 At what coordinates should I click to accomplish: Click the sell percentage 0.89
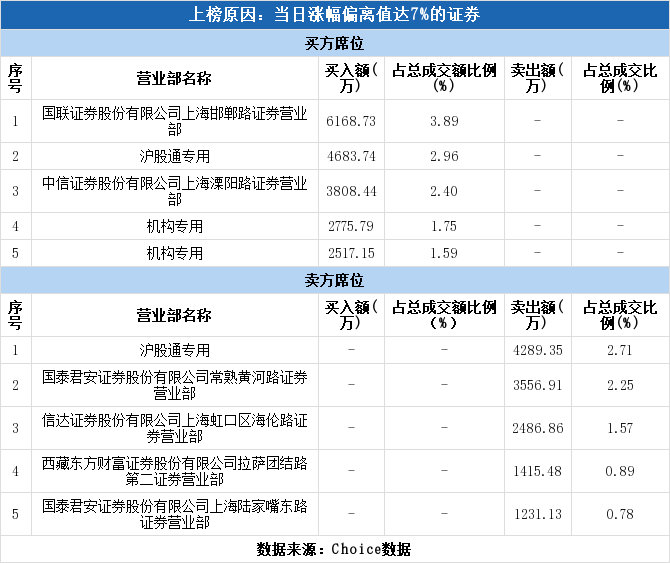(620, 472)
